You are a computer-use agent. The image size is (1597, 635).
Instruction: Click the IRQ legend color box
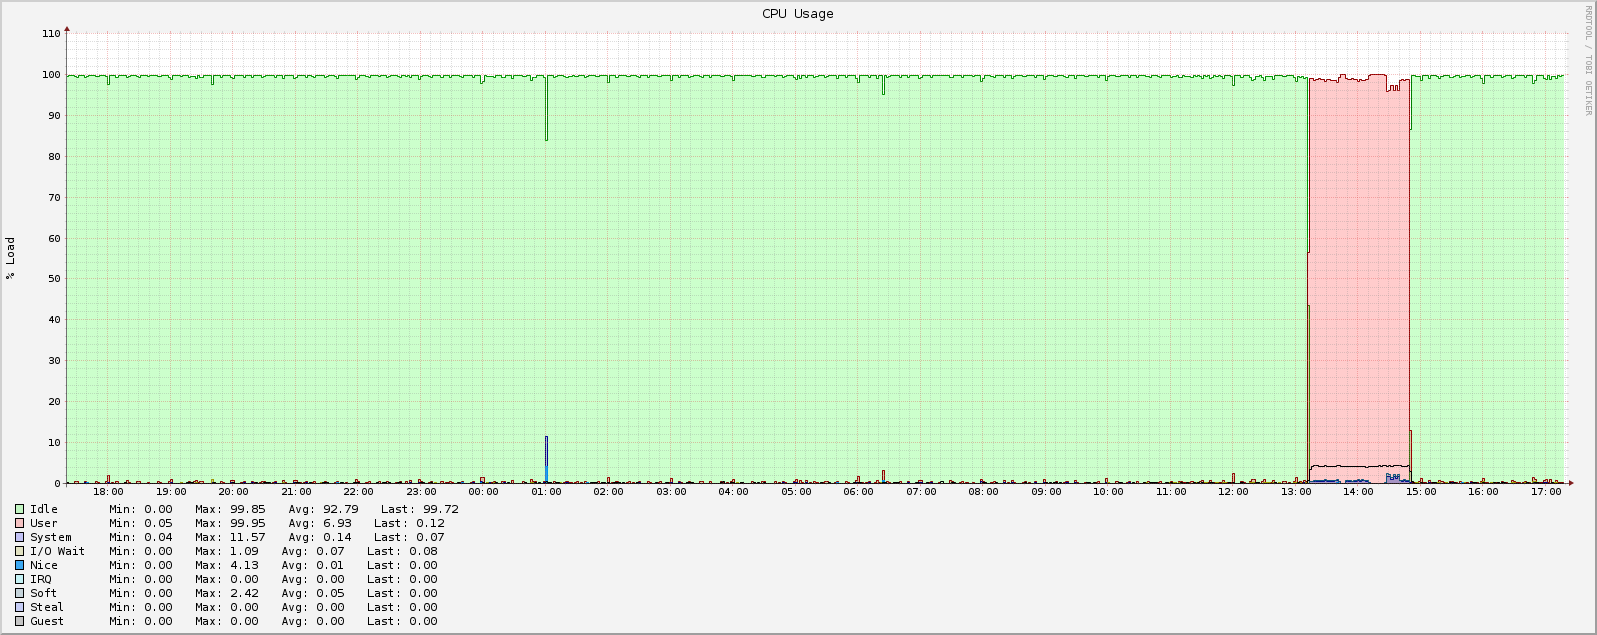[x=19, y=579]
